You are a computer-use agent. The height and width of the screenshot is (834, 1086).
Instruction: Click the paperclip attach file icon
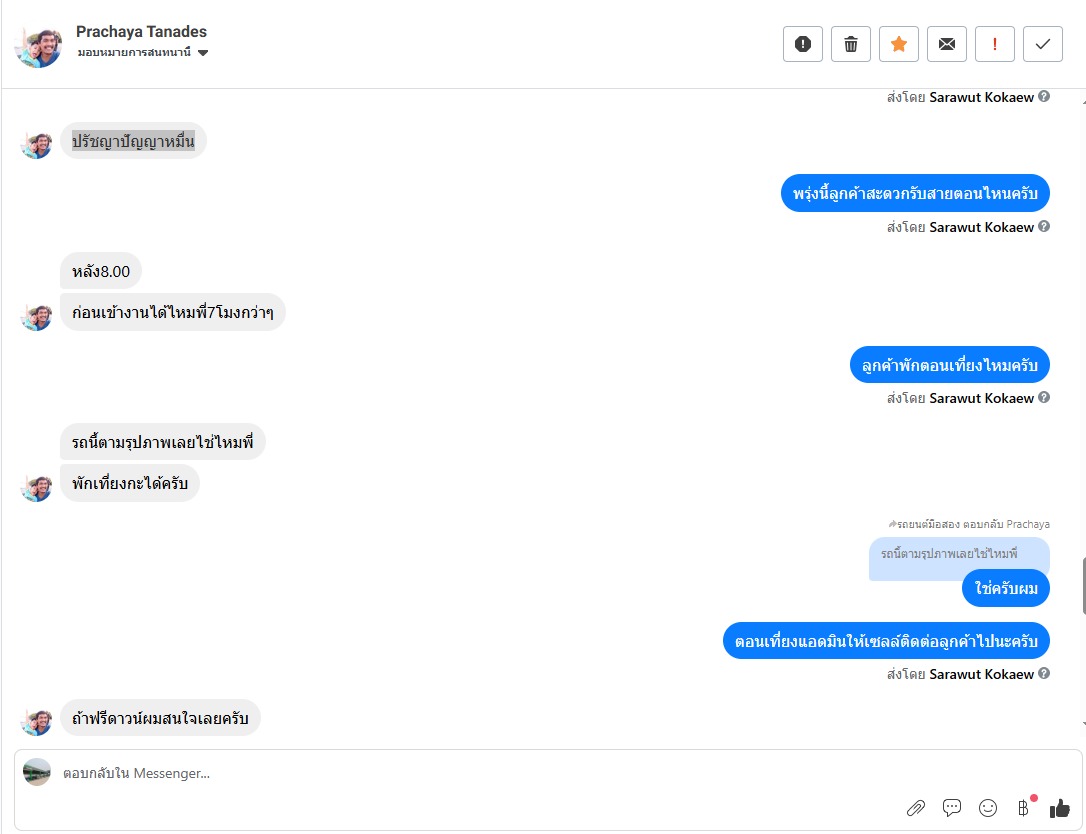tap(915, 808)
